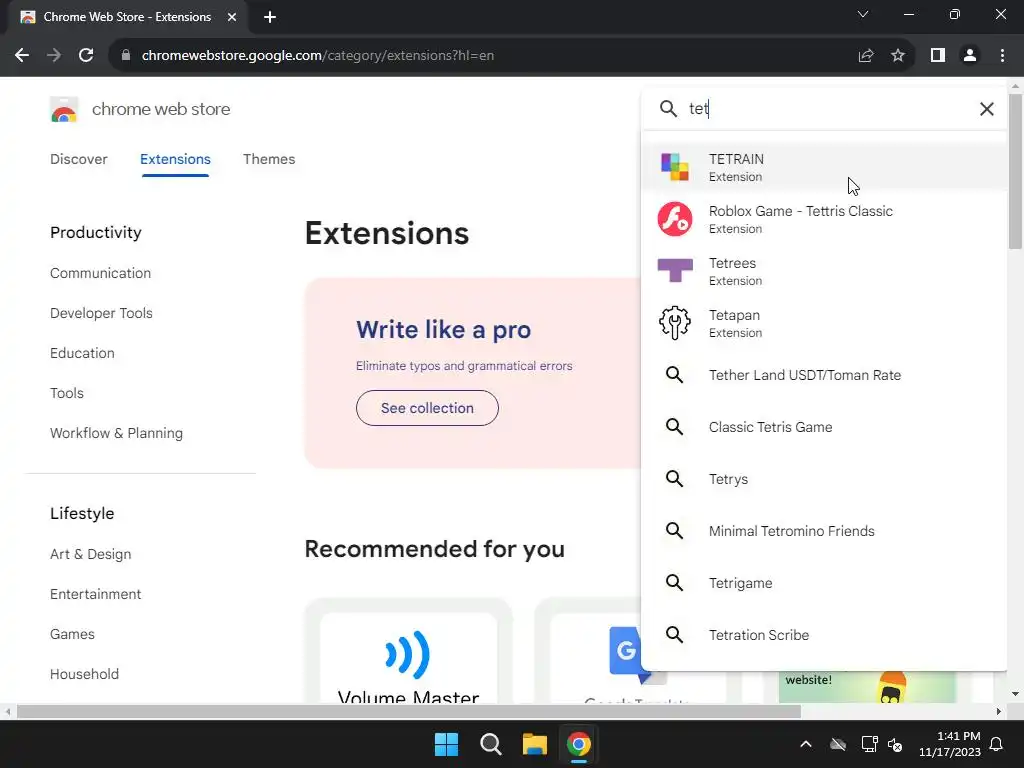Go back using browser back arrow
1024x768 pixels.
click(x=22, y=56)
